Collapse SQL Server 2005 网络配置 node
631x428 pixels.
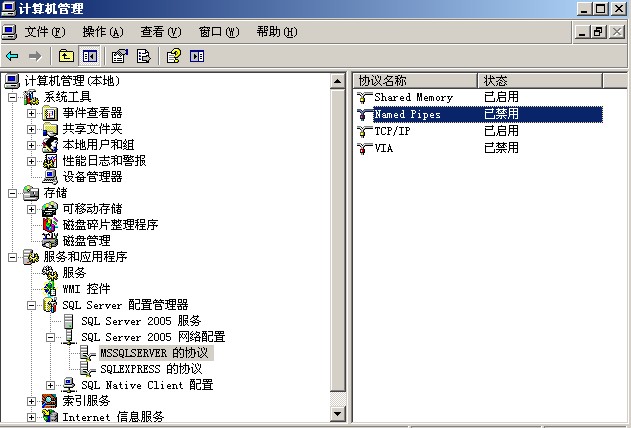coord(50,337)
